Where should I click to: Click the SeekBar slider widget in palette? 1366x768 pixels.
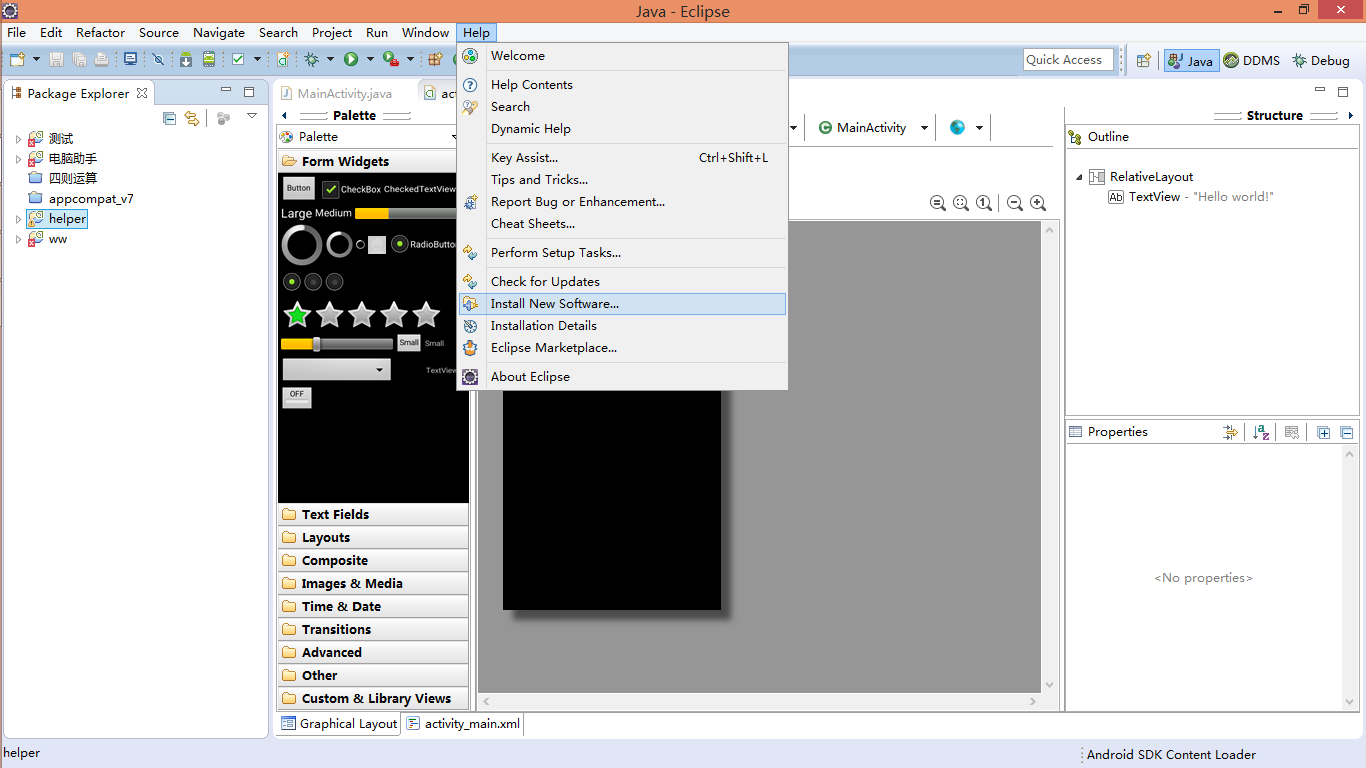[336, 344]
